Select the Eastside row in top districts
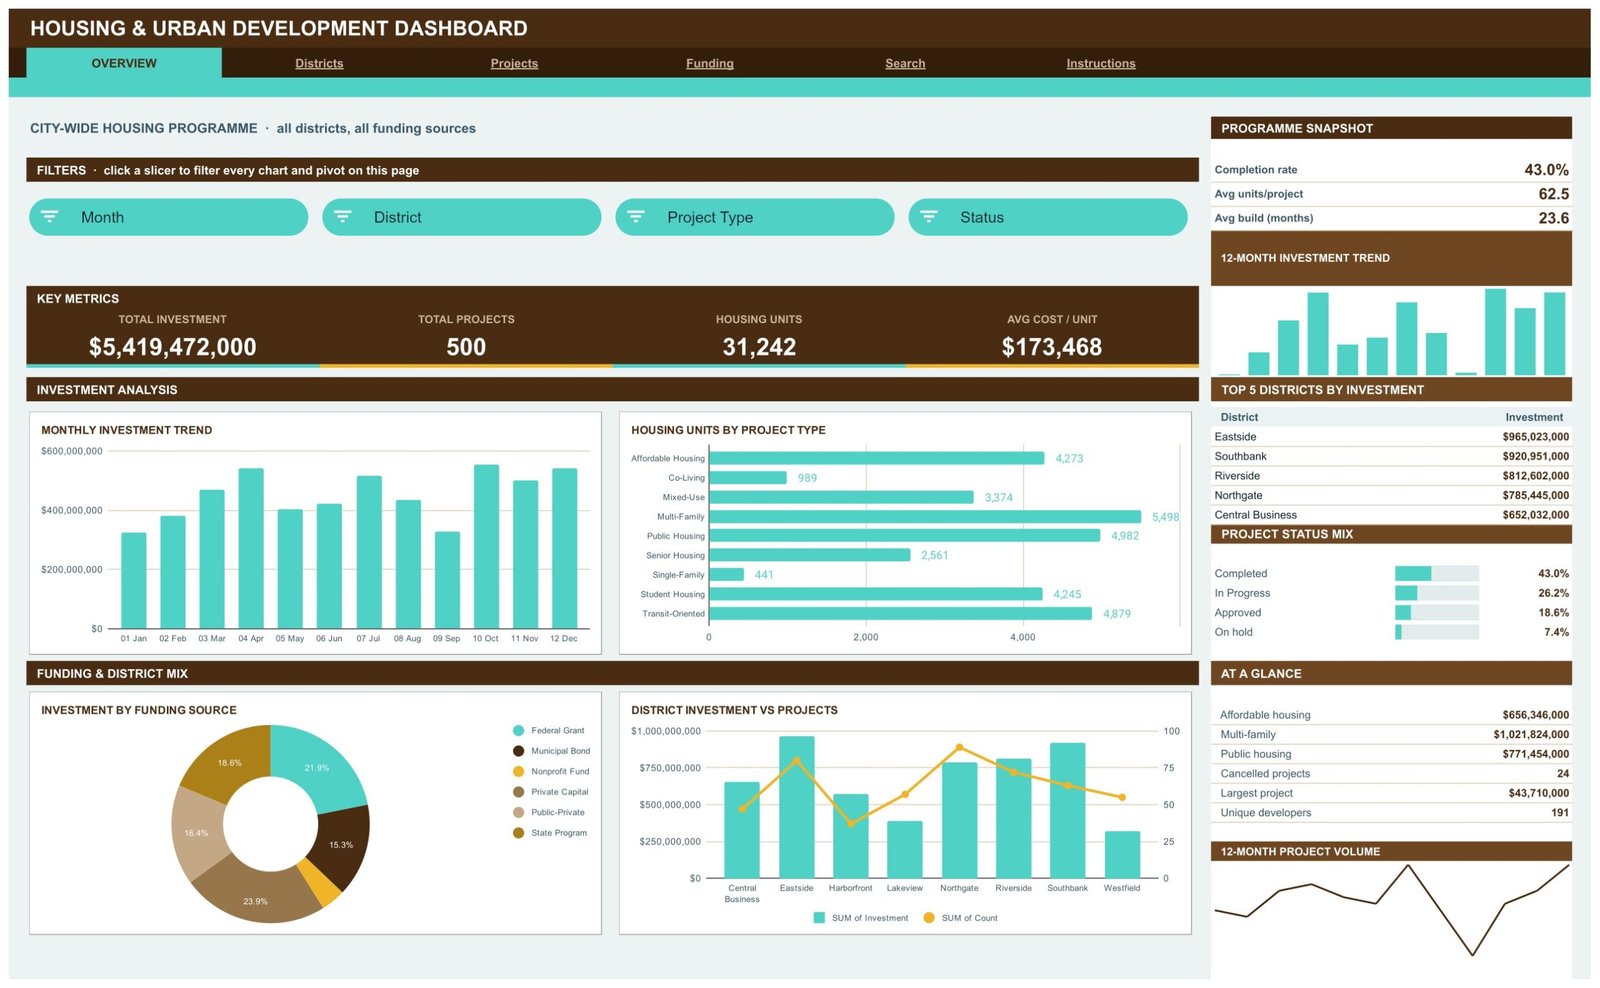The height and width of the screenshot is (988, 1600). point(1391,437)
